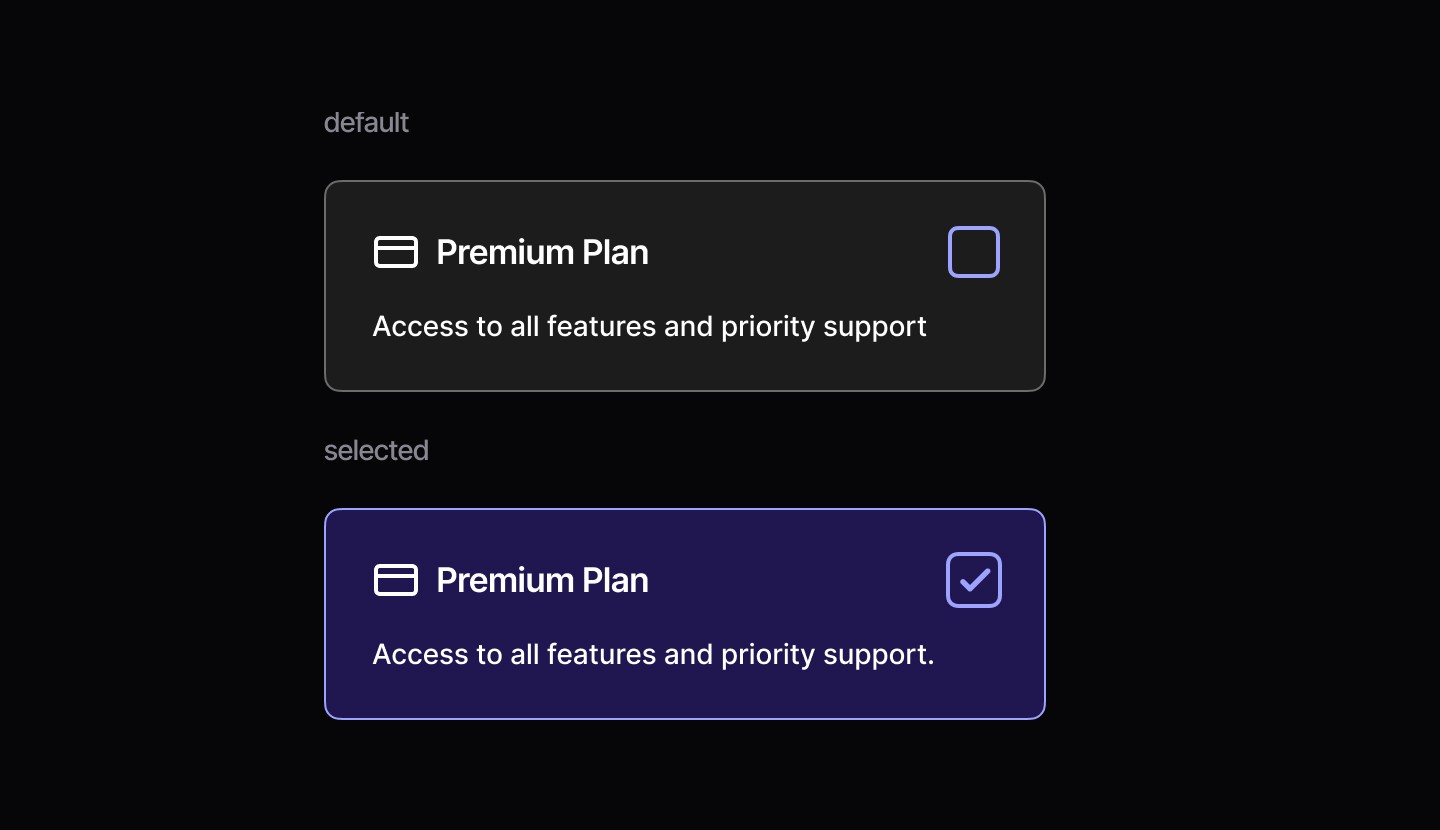Click the 'selected' state label
1440x830 pixels.
pyautogui.click(x=376, y=451)
